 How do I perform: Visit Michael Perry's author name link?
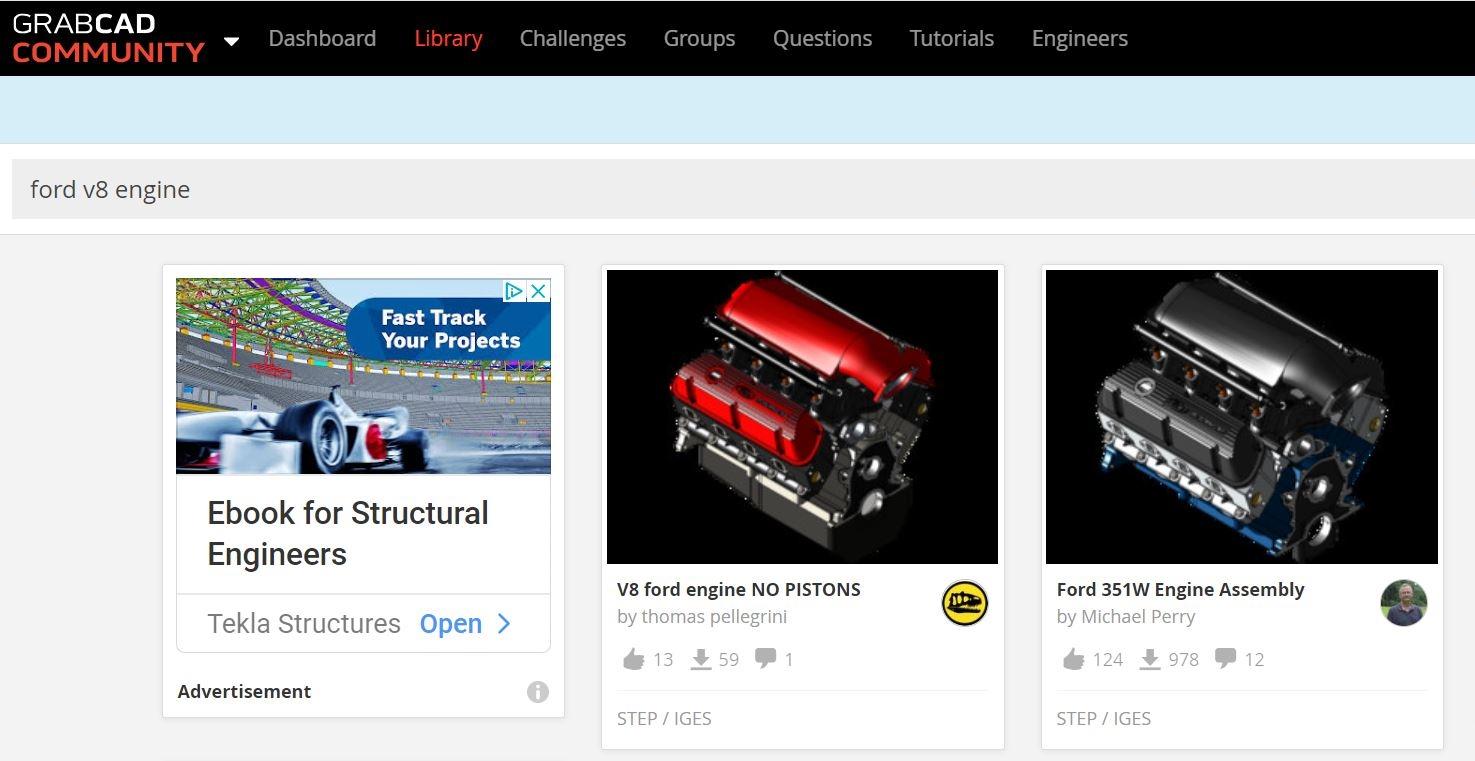[1138, 617]
